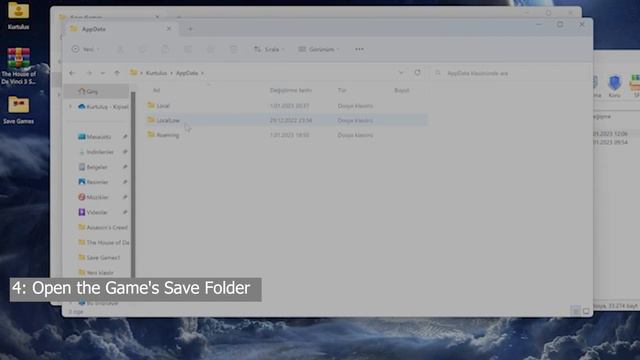Refresh the AppData folder view

(x=417, y=73)
